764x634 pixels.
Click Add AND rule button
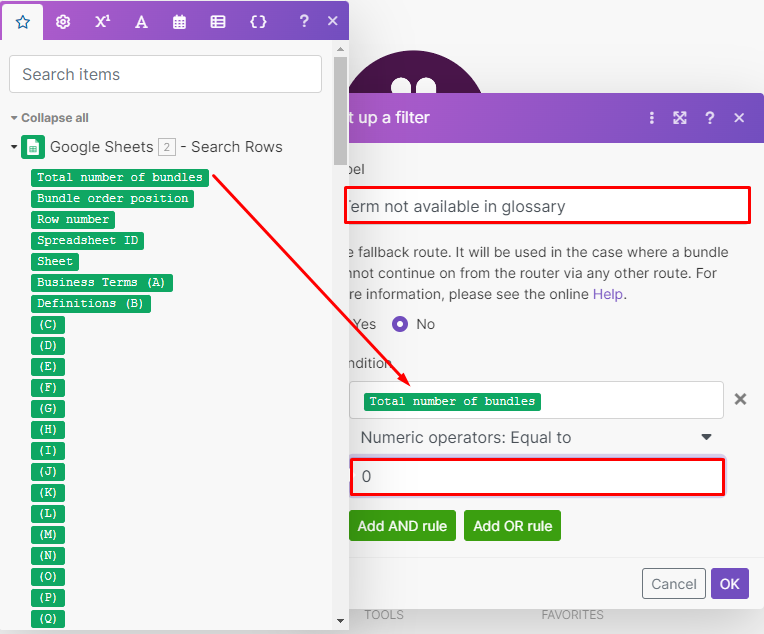[402, 526]
